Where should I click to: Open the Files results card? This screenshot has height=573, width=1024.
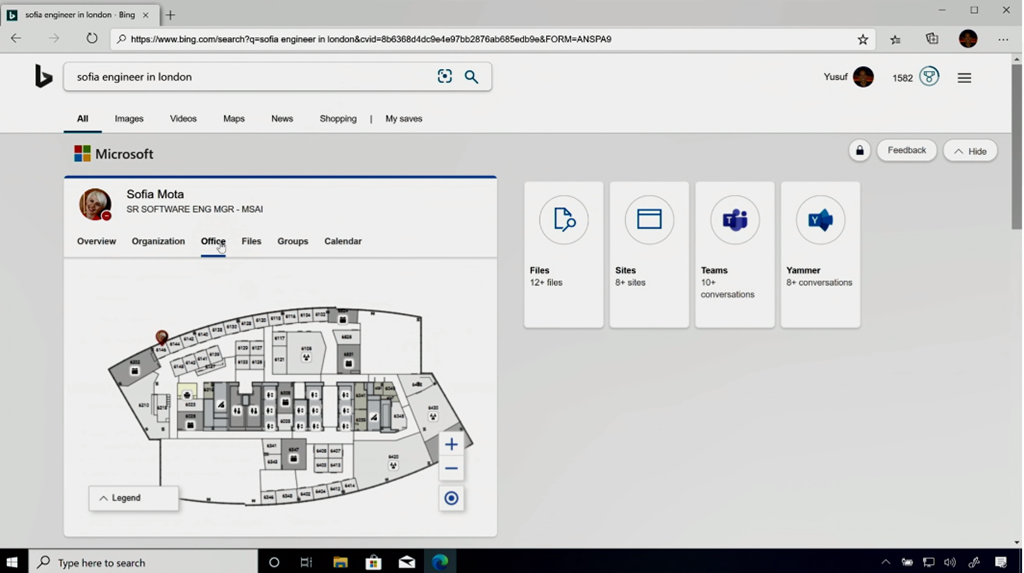563,254
